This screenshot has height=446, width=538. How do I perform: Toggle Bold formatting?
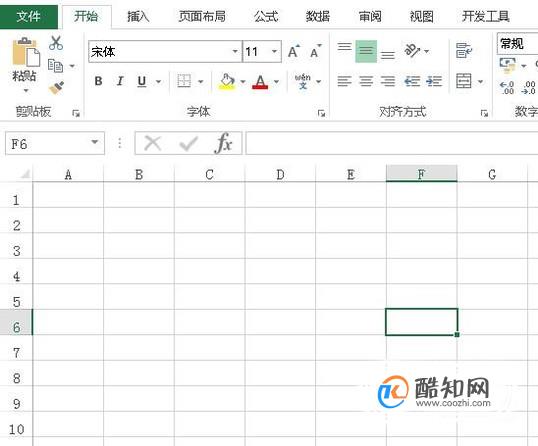(x=98, y=81)
